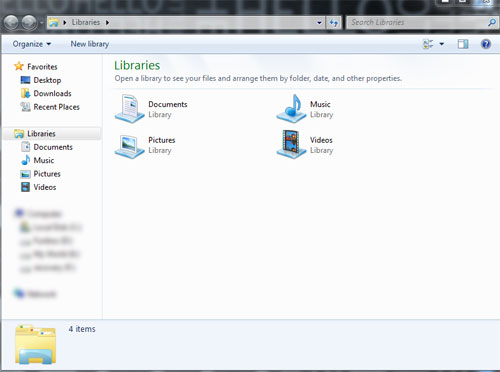Select Libraries segment in address bar
500x372 pixels.
pos(86,22)
